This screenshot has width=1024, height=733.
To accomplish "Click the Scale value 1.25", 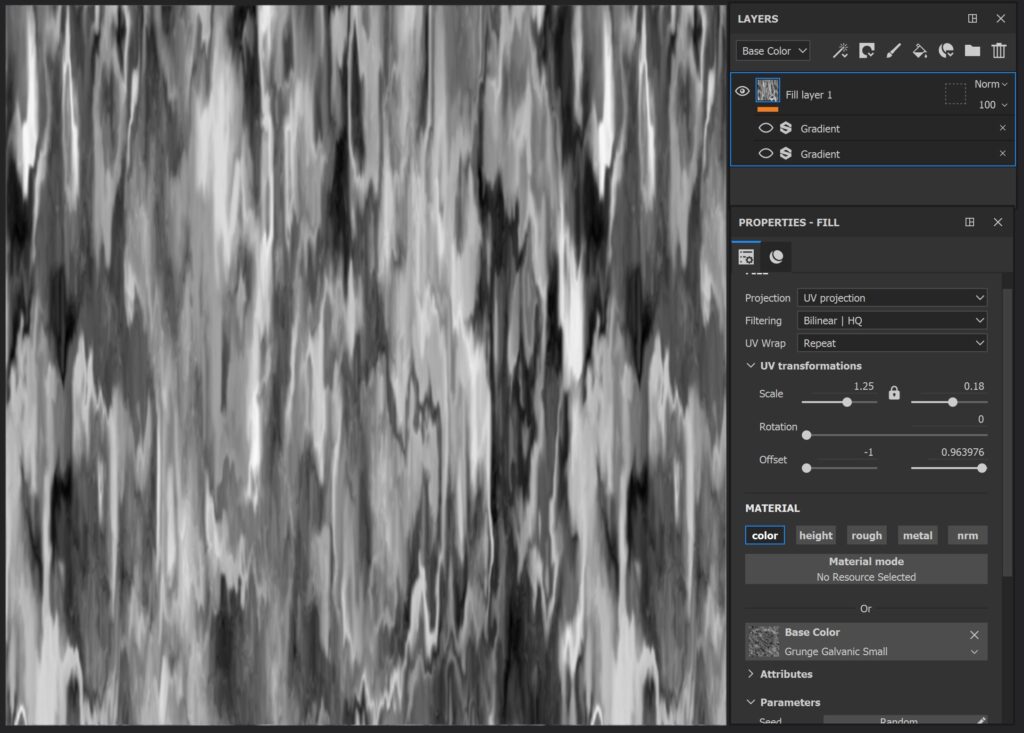I will 863,386.
